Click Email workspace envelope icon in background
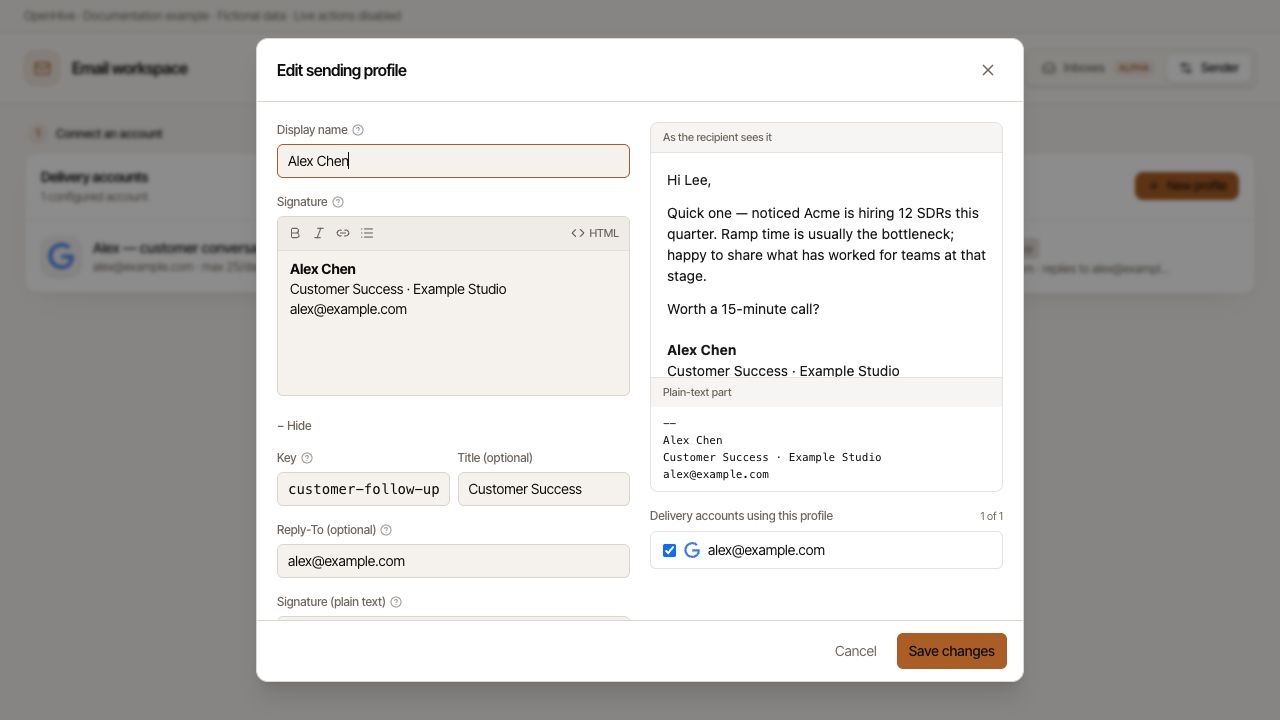This screenshot has height=720, width=1280. click(43, 69)
